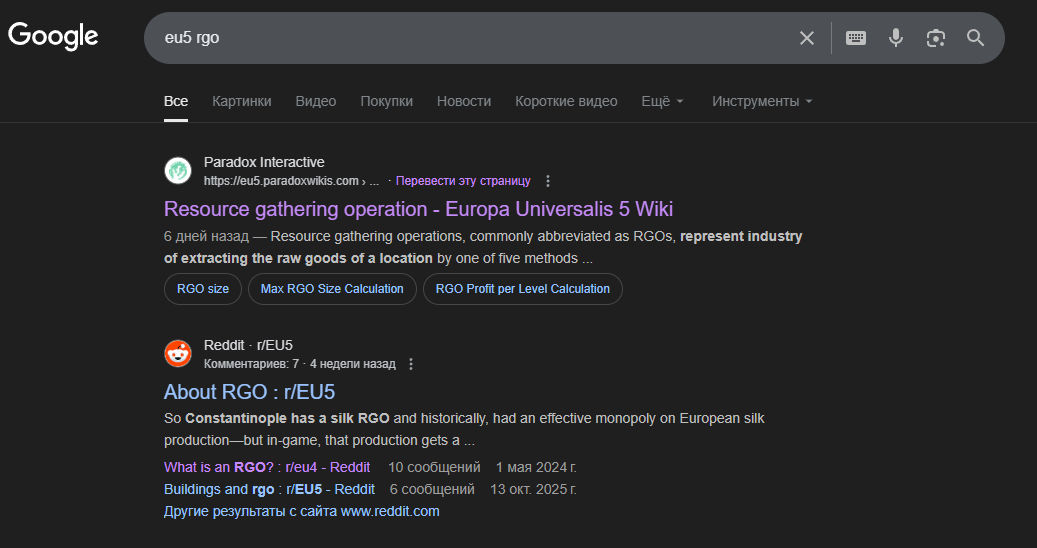Click "Constantinople has a silk RGO" snippet text
The image size is (1037, 548).
tap(287, 418)
